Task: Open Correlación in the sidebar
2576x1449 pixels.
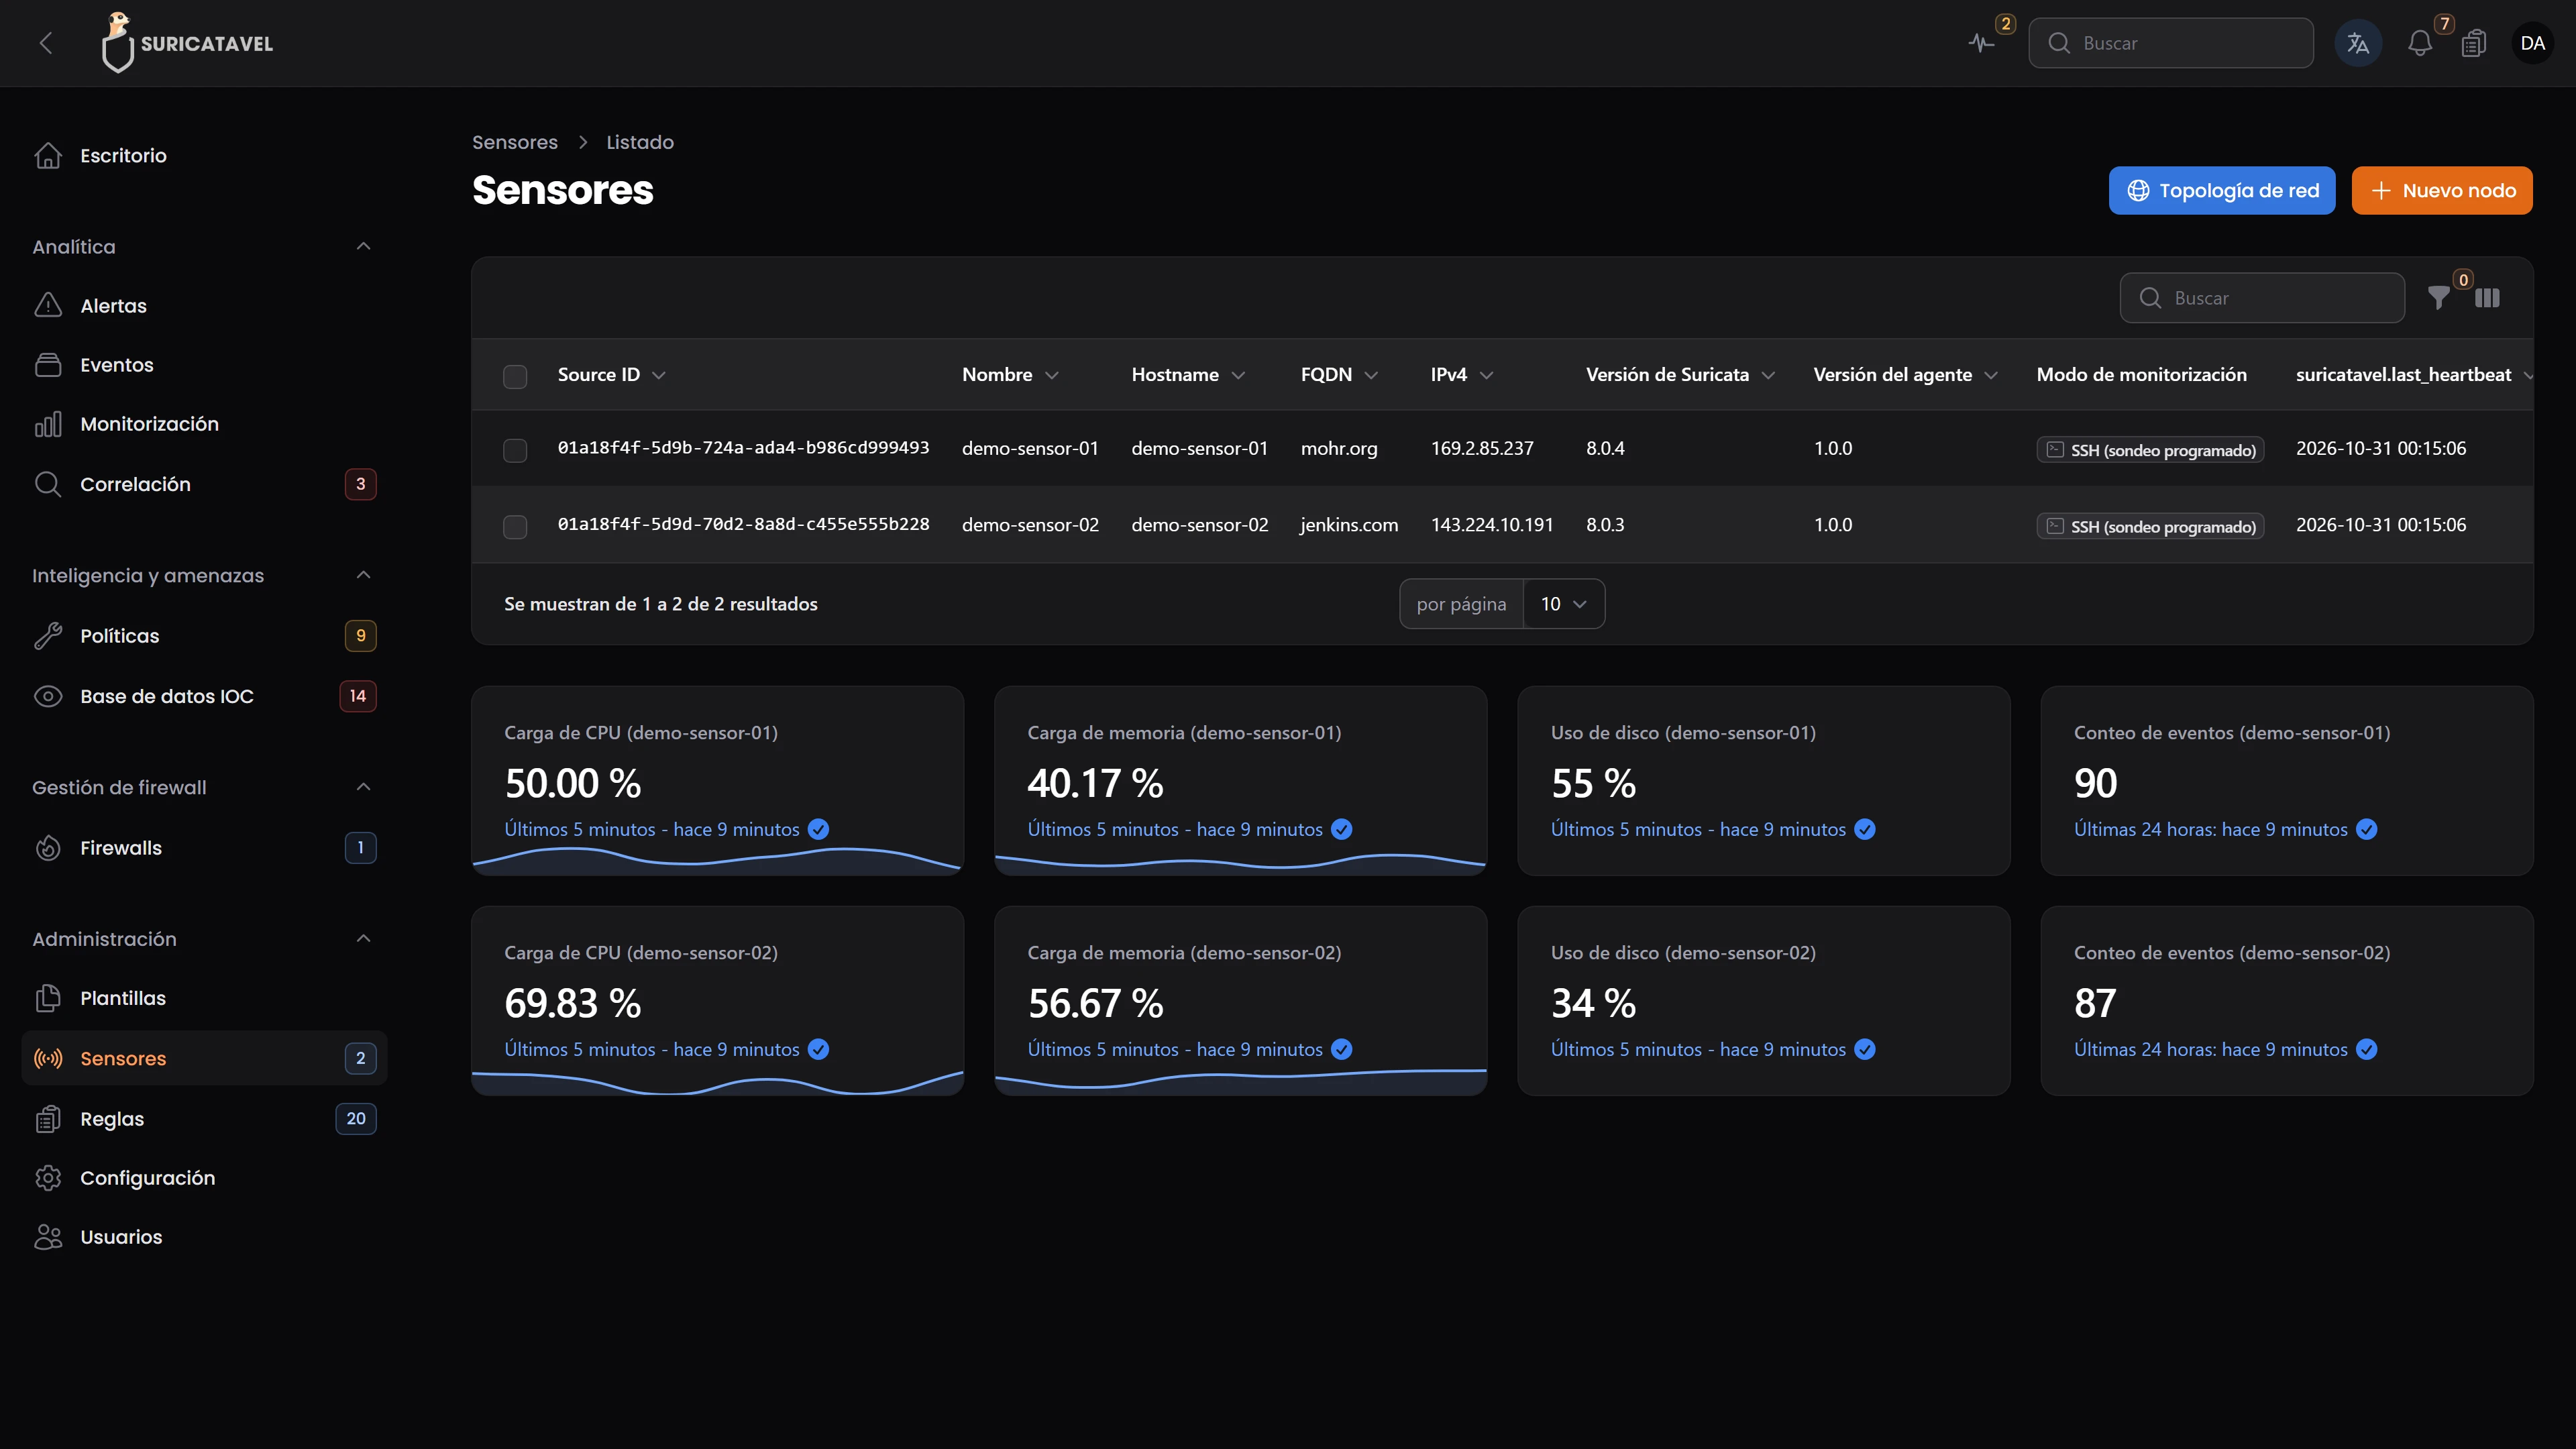Action: pos(204,484)
